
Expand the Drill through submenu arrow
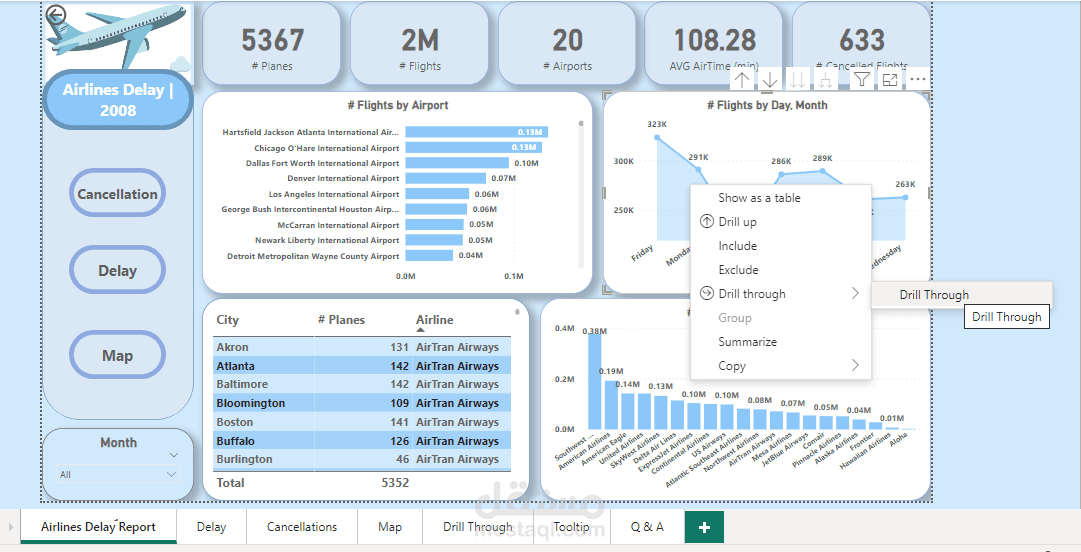(x=855, y=294)
